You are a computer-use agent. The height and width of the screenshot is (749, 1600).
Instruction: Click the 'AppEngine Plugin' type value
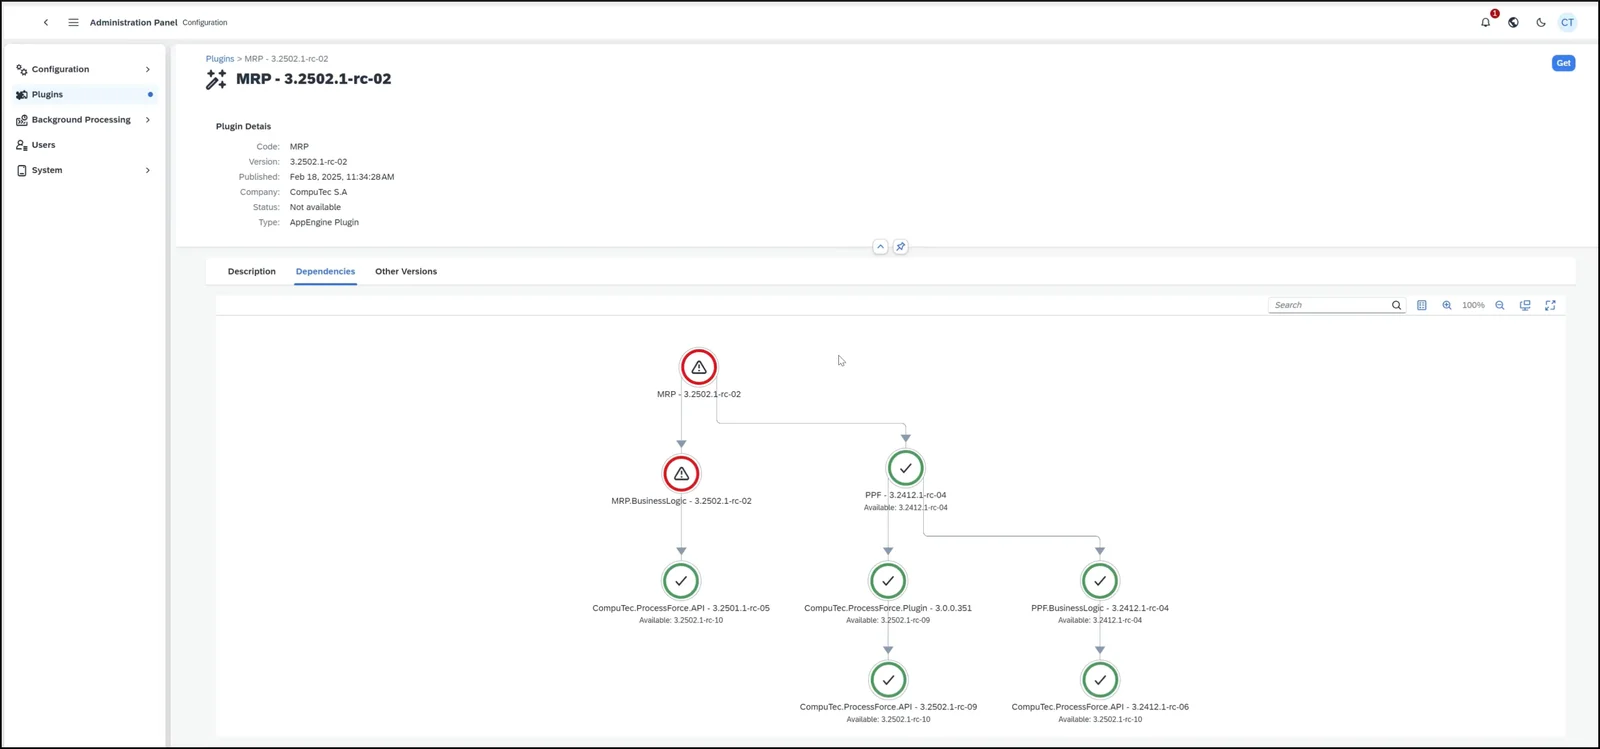point(324,222)
